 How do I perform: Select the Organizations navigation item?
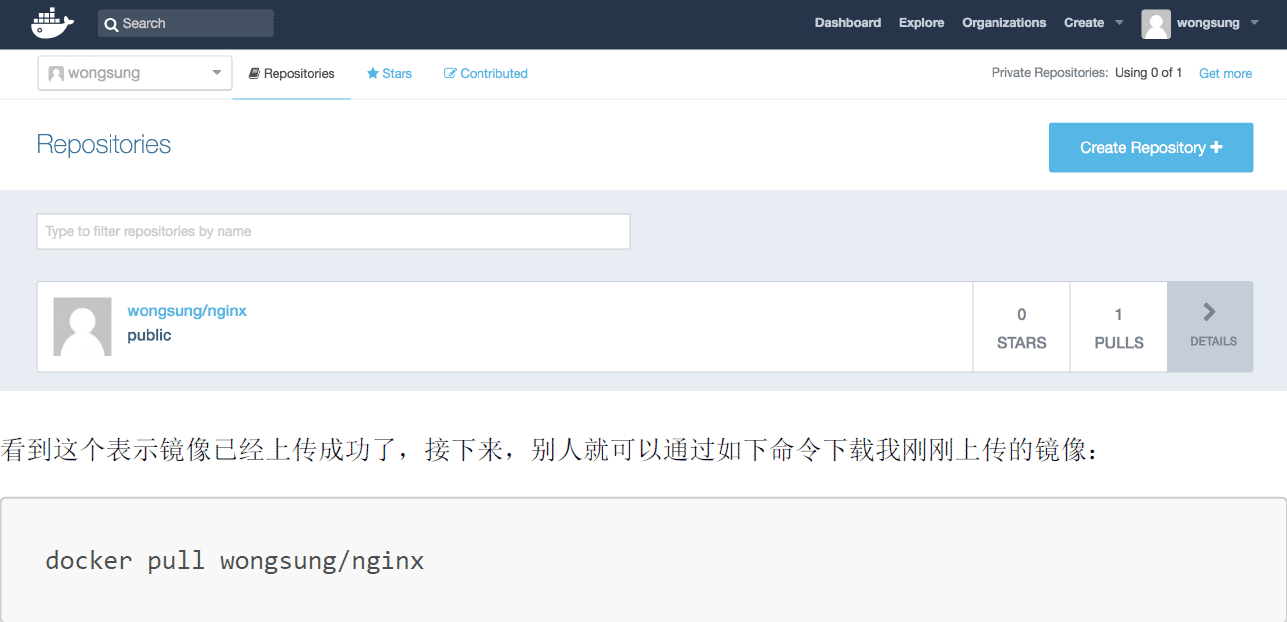point(1004,22)
